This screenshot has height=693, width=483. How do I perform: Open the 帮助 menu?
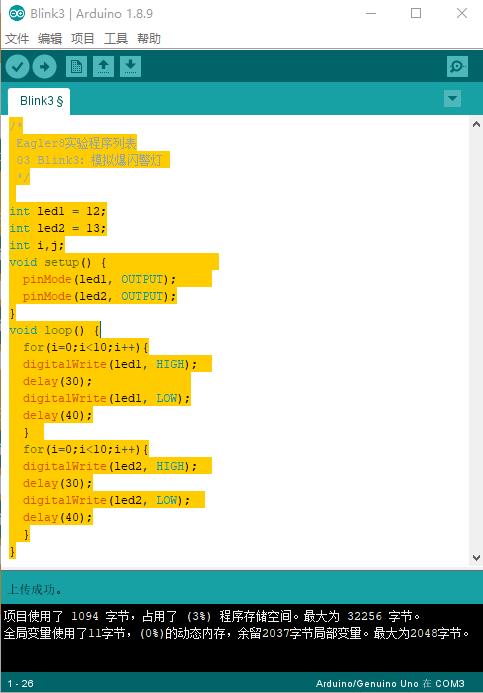(148, 39)
